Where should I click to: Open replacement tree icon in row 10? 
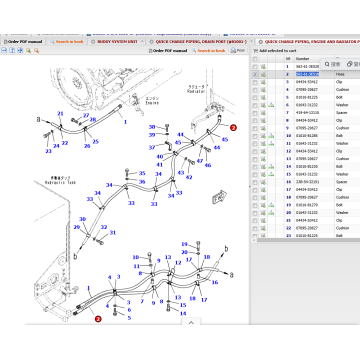272,136
